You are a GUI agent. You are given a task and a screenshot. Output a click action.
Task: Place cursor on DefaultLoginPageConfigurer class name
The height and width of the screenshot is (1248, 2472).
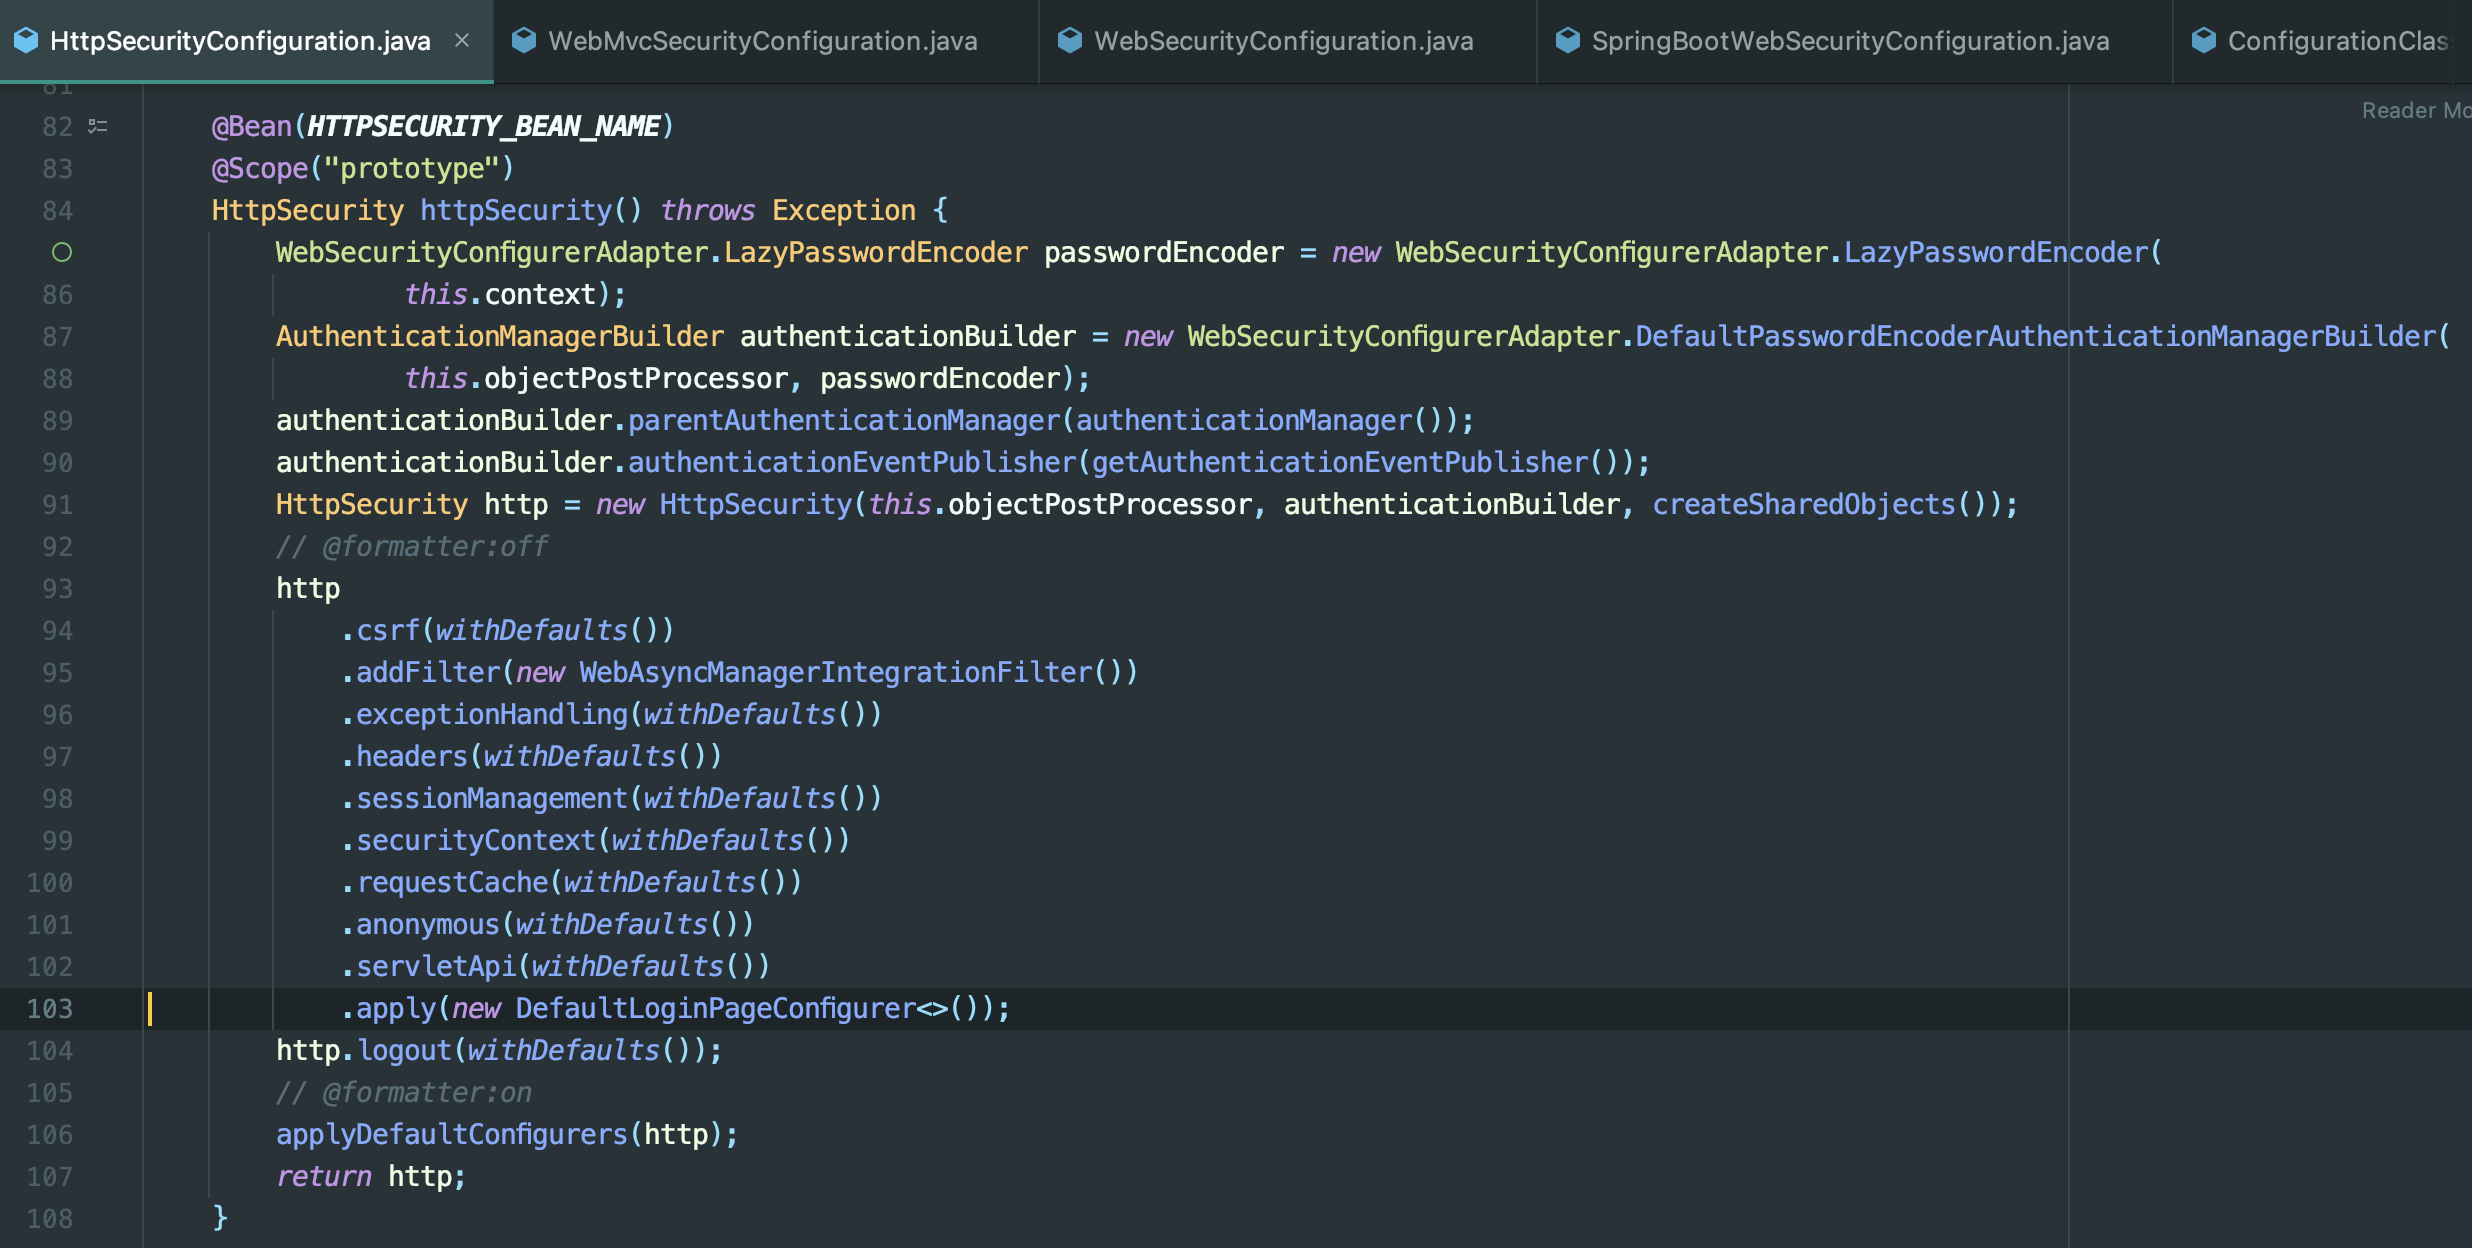click(x=715, y=1009)
